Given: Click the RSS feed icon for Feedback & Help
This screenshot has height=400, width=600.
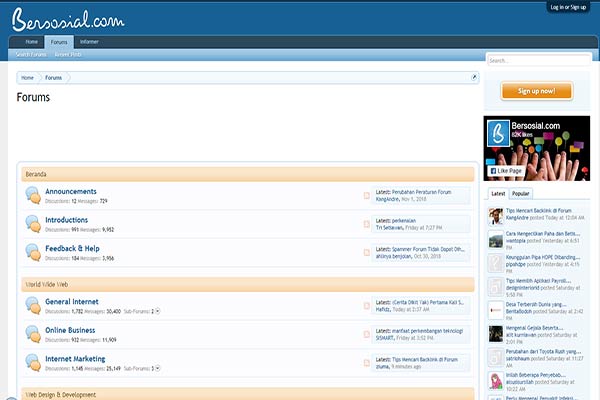Looking at the screenshot, I should [x=366, y=253].
